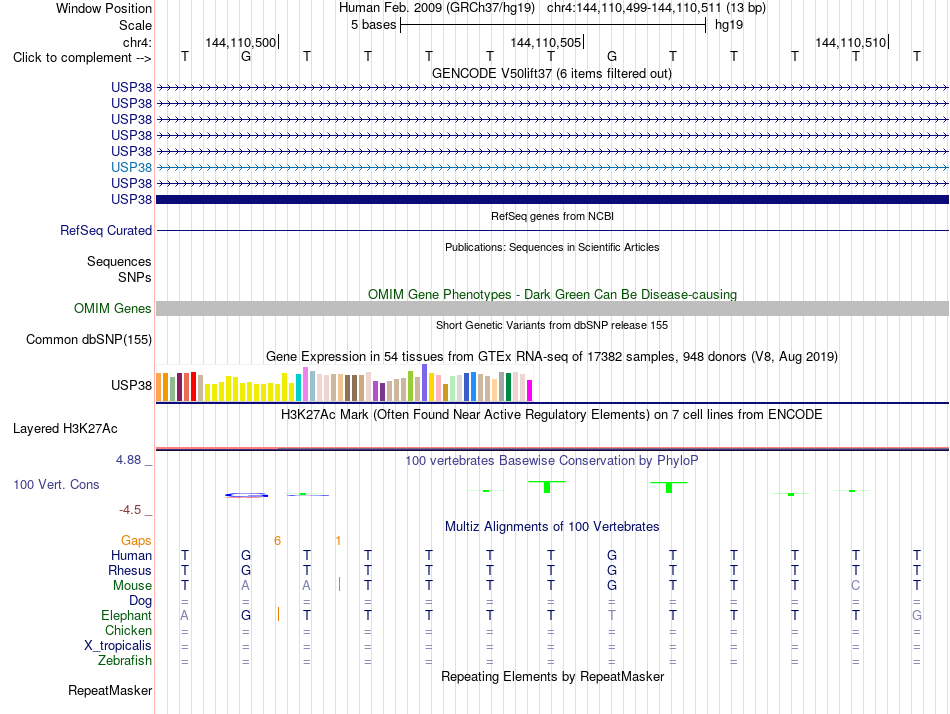
Task: Click the 'Human Feb. 2009 (GRCh37/hg19)' title text
Action: 437,8
